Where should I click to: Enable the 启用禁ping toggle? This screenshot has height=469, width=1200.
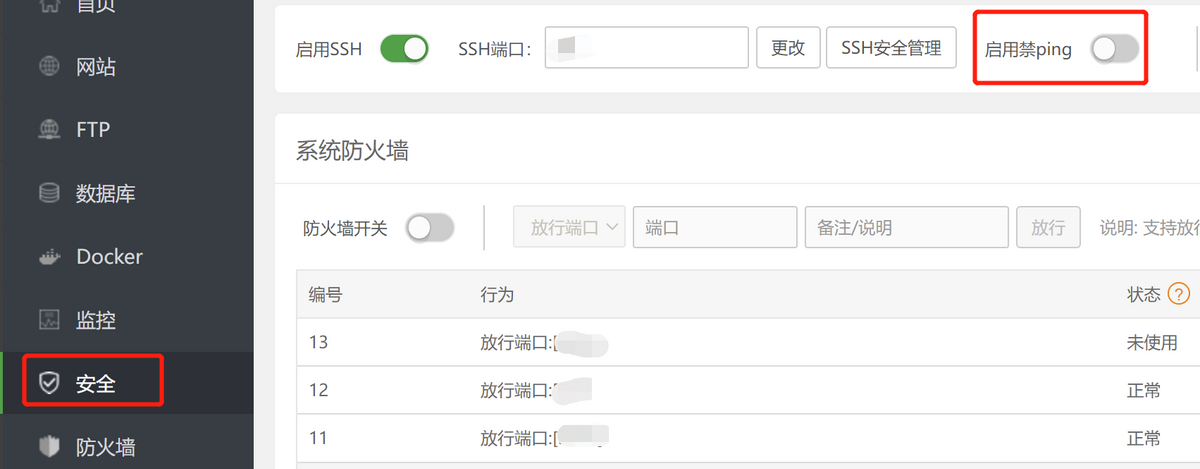[1114, 49]
